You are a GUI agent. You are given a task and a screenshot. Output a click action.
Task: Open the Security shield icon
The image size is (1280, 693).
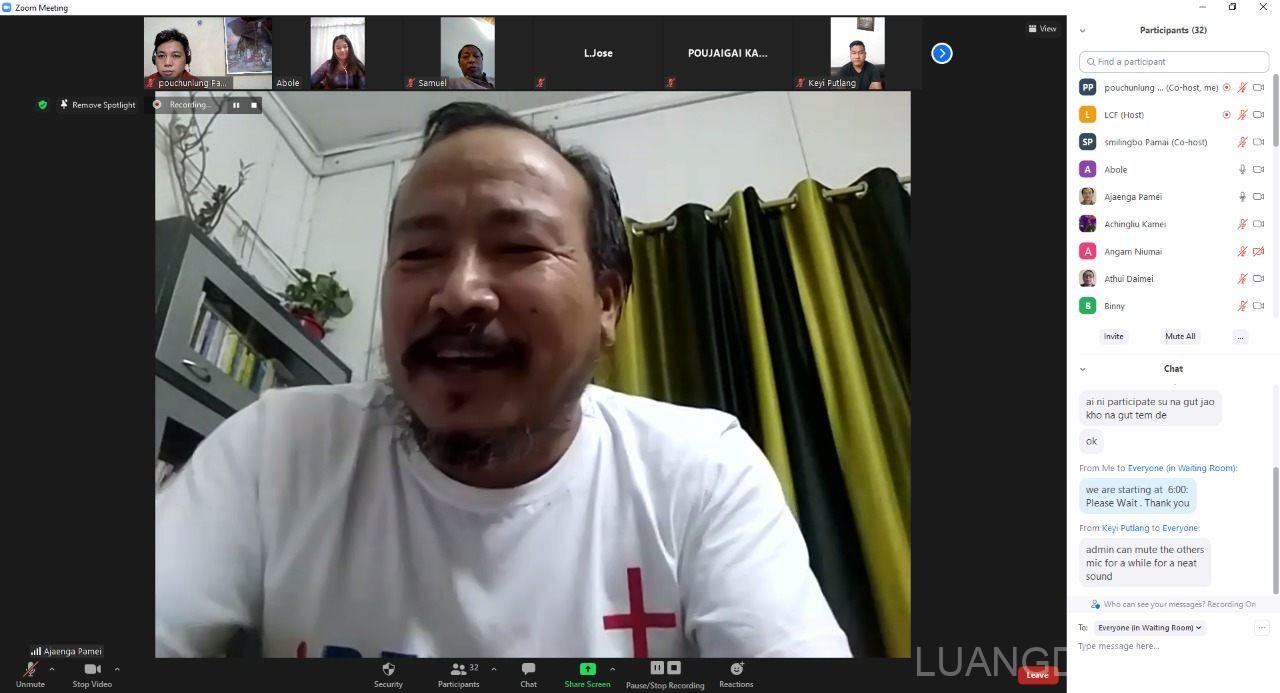(388, 670)
